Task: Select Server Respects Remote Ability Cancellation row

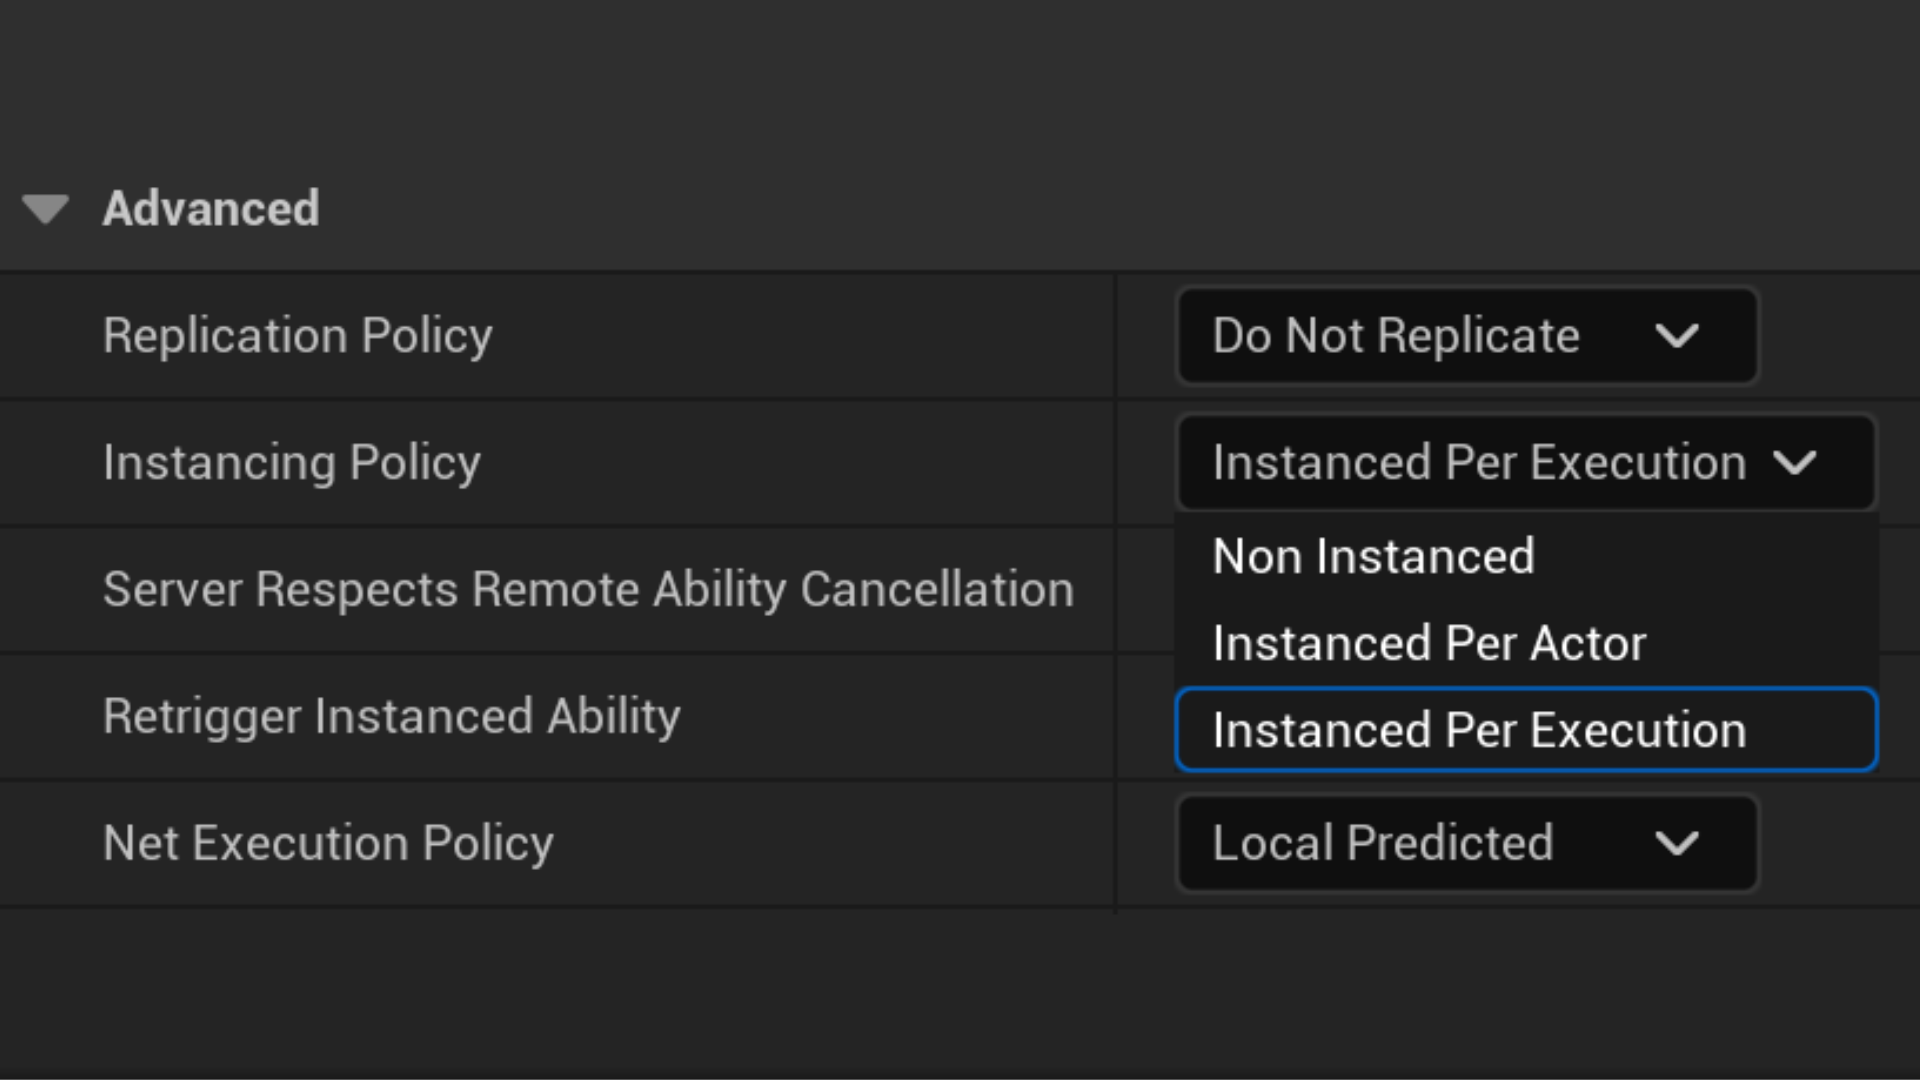Action: coord(588,590)
